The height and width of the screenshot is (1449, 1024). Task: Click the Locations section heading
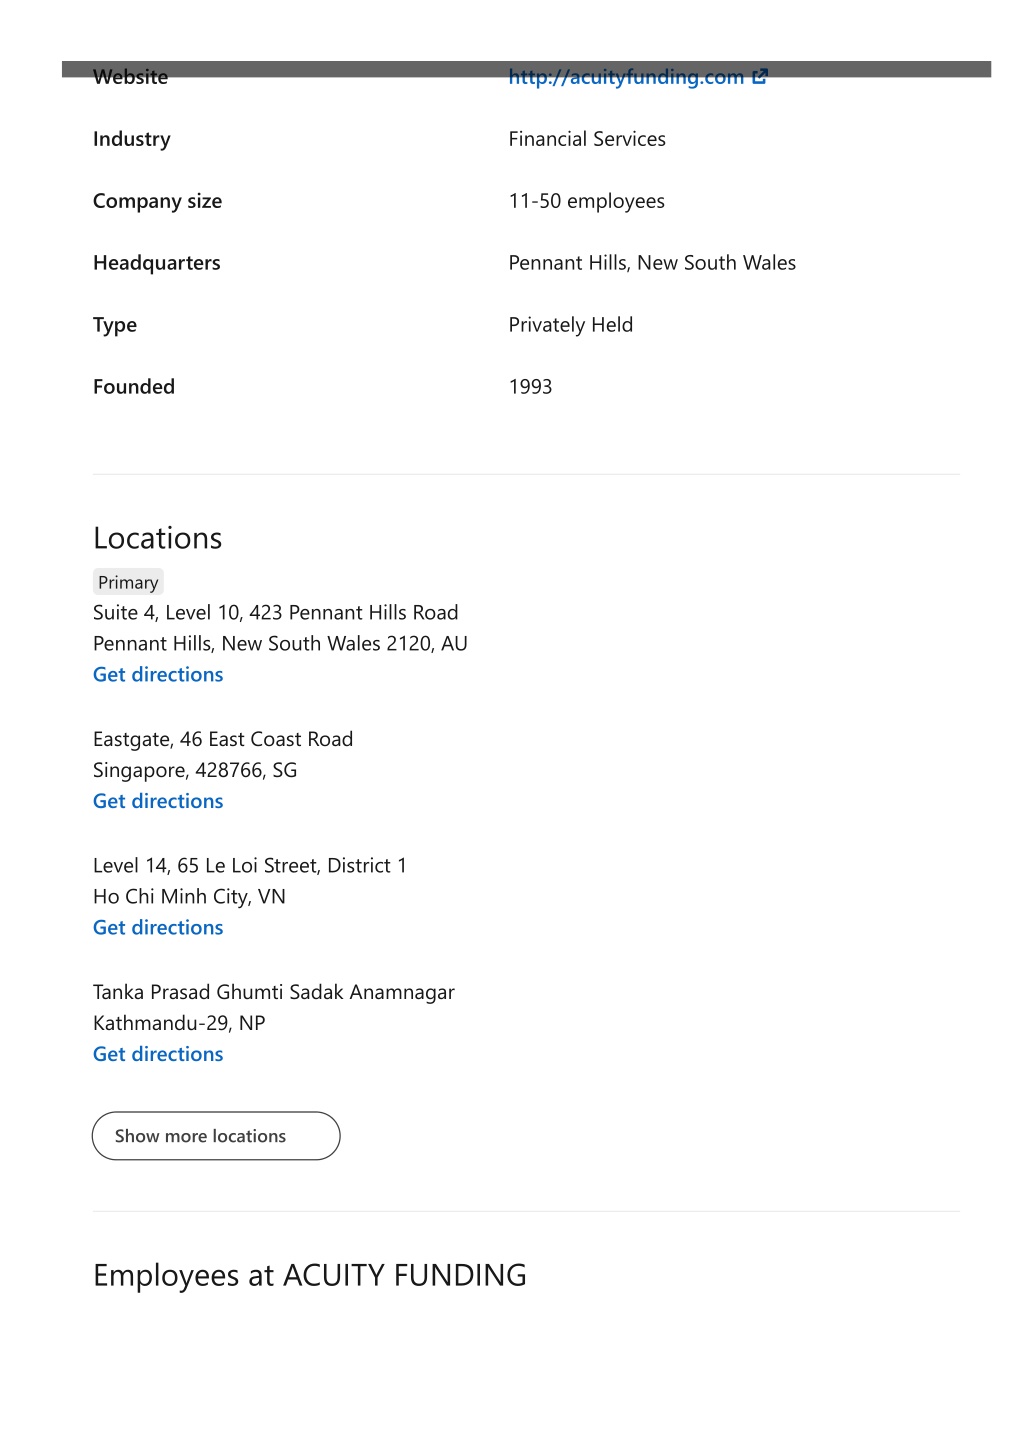click(157, 538)
